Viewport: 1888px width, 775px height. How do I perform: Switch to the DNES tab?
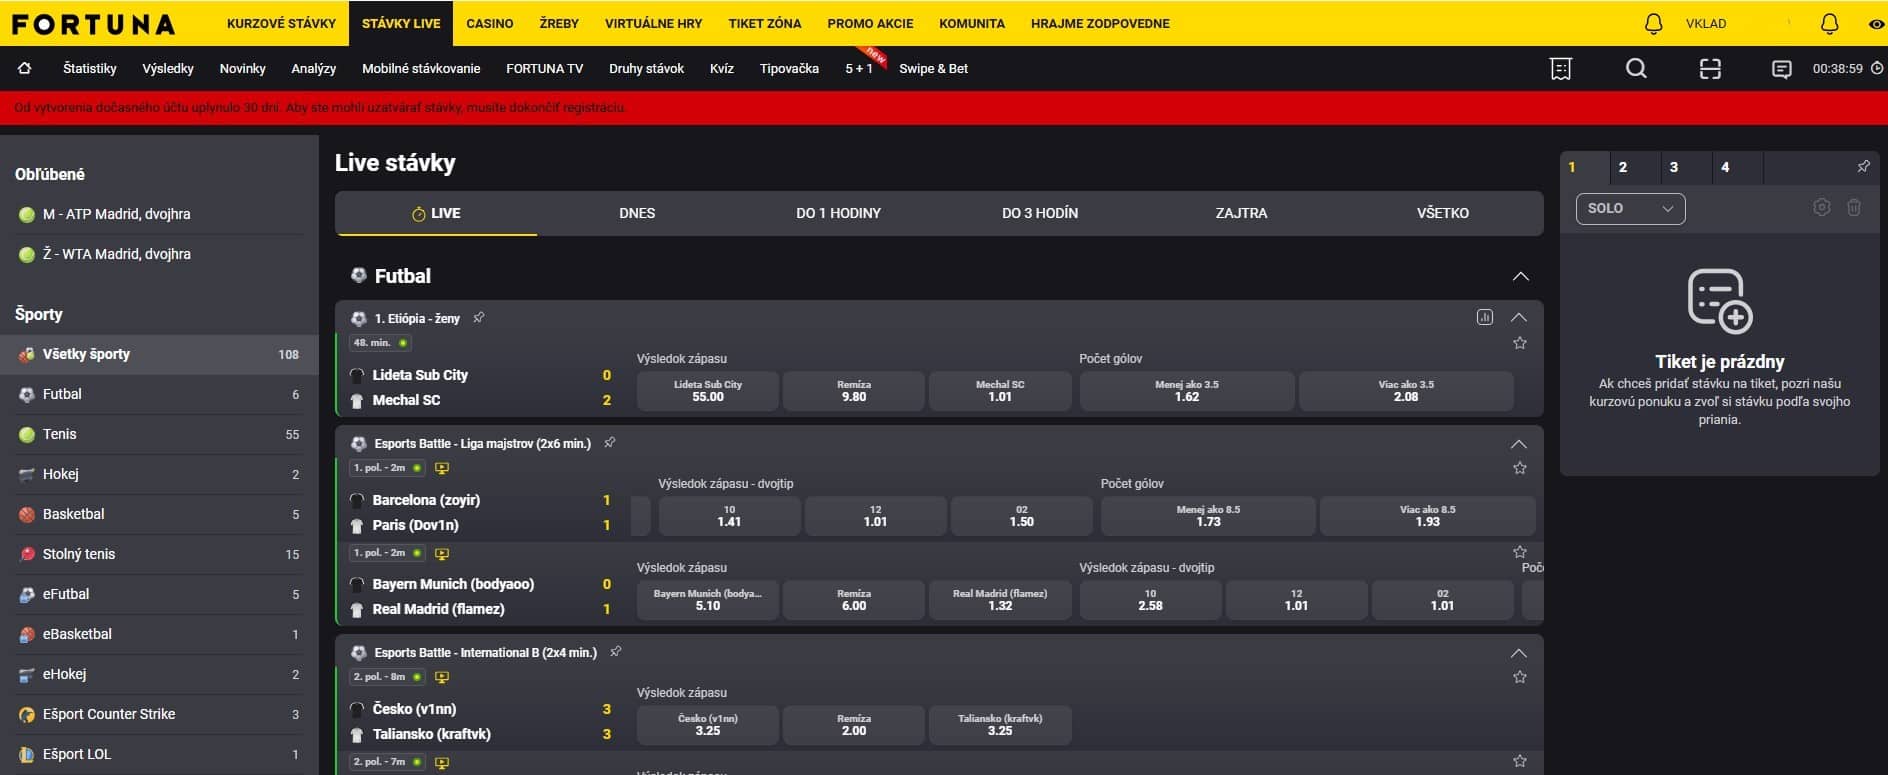tap(637, 213)
